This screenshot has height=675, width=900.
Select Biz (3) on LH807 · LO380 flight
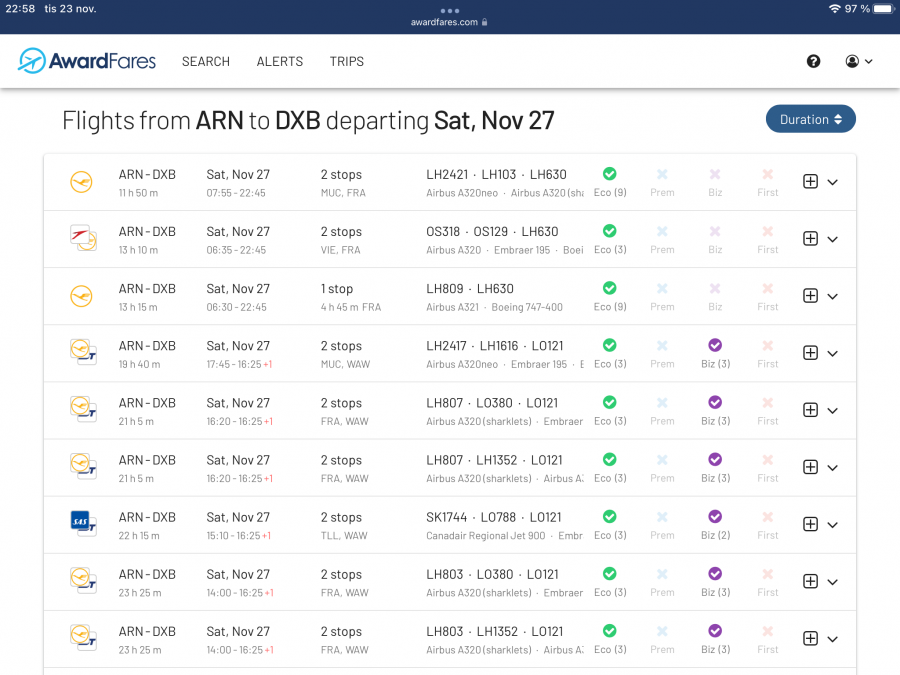[715, 411]
